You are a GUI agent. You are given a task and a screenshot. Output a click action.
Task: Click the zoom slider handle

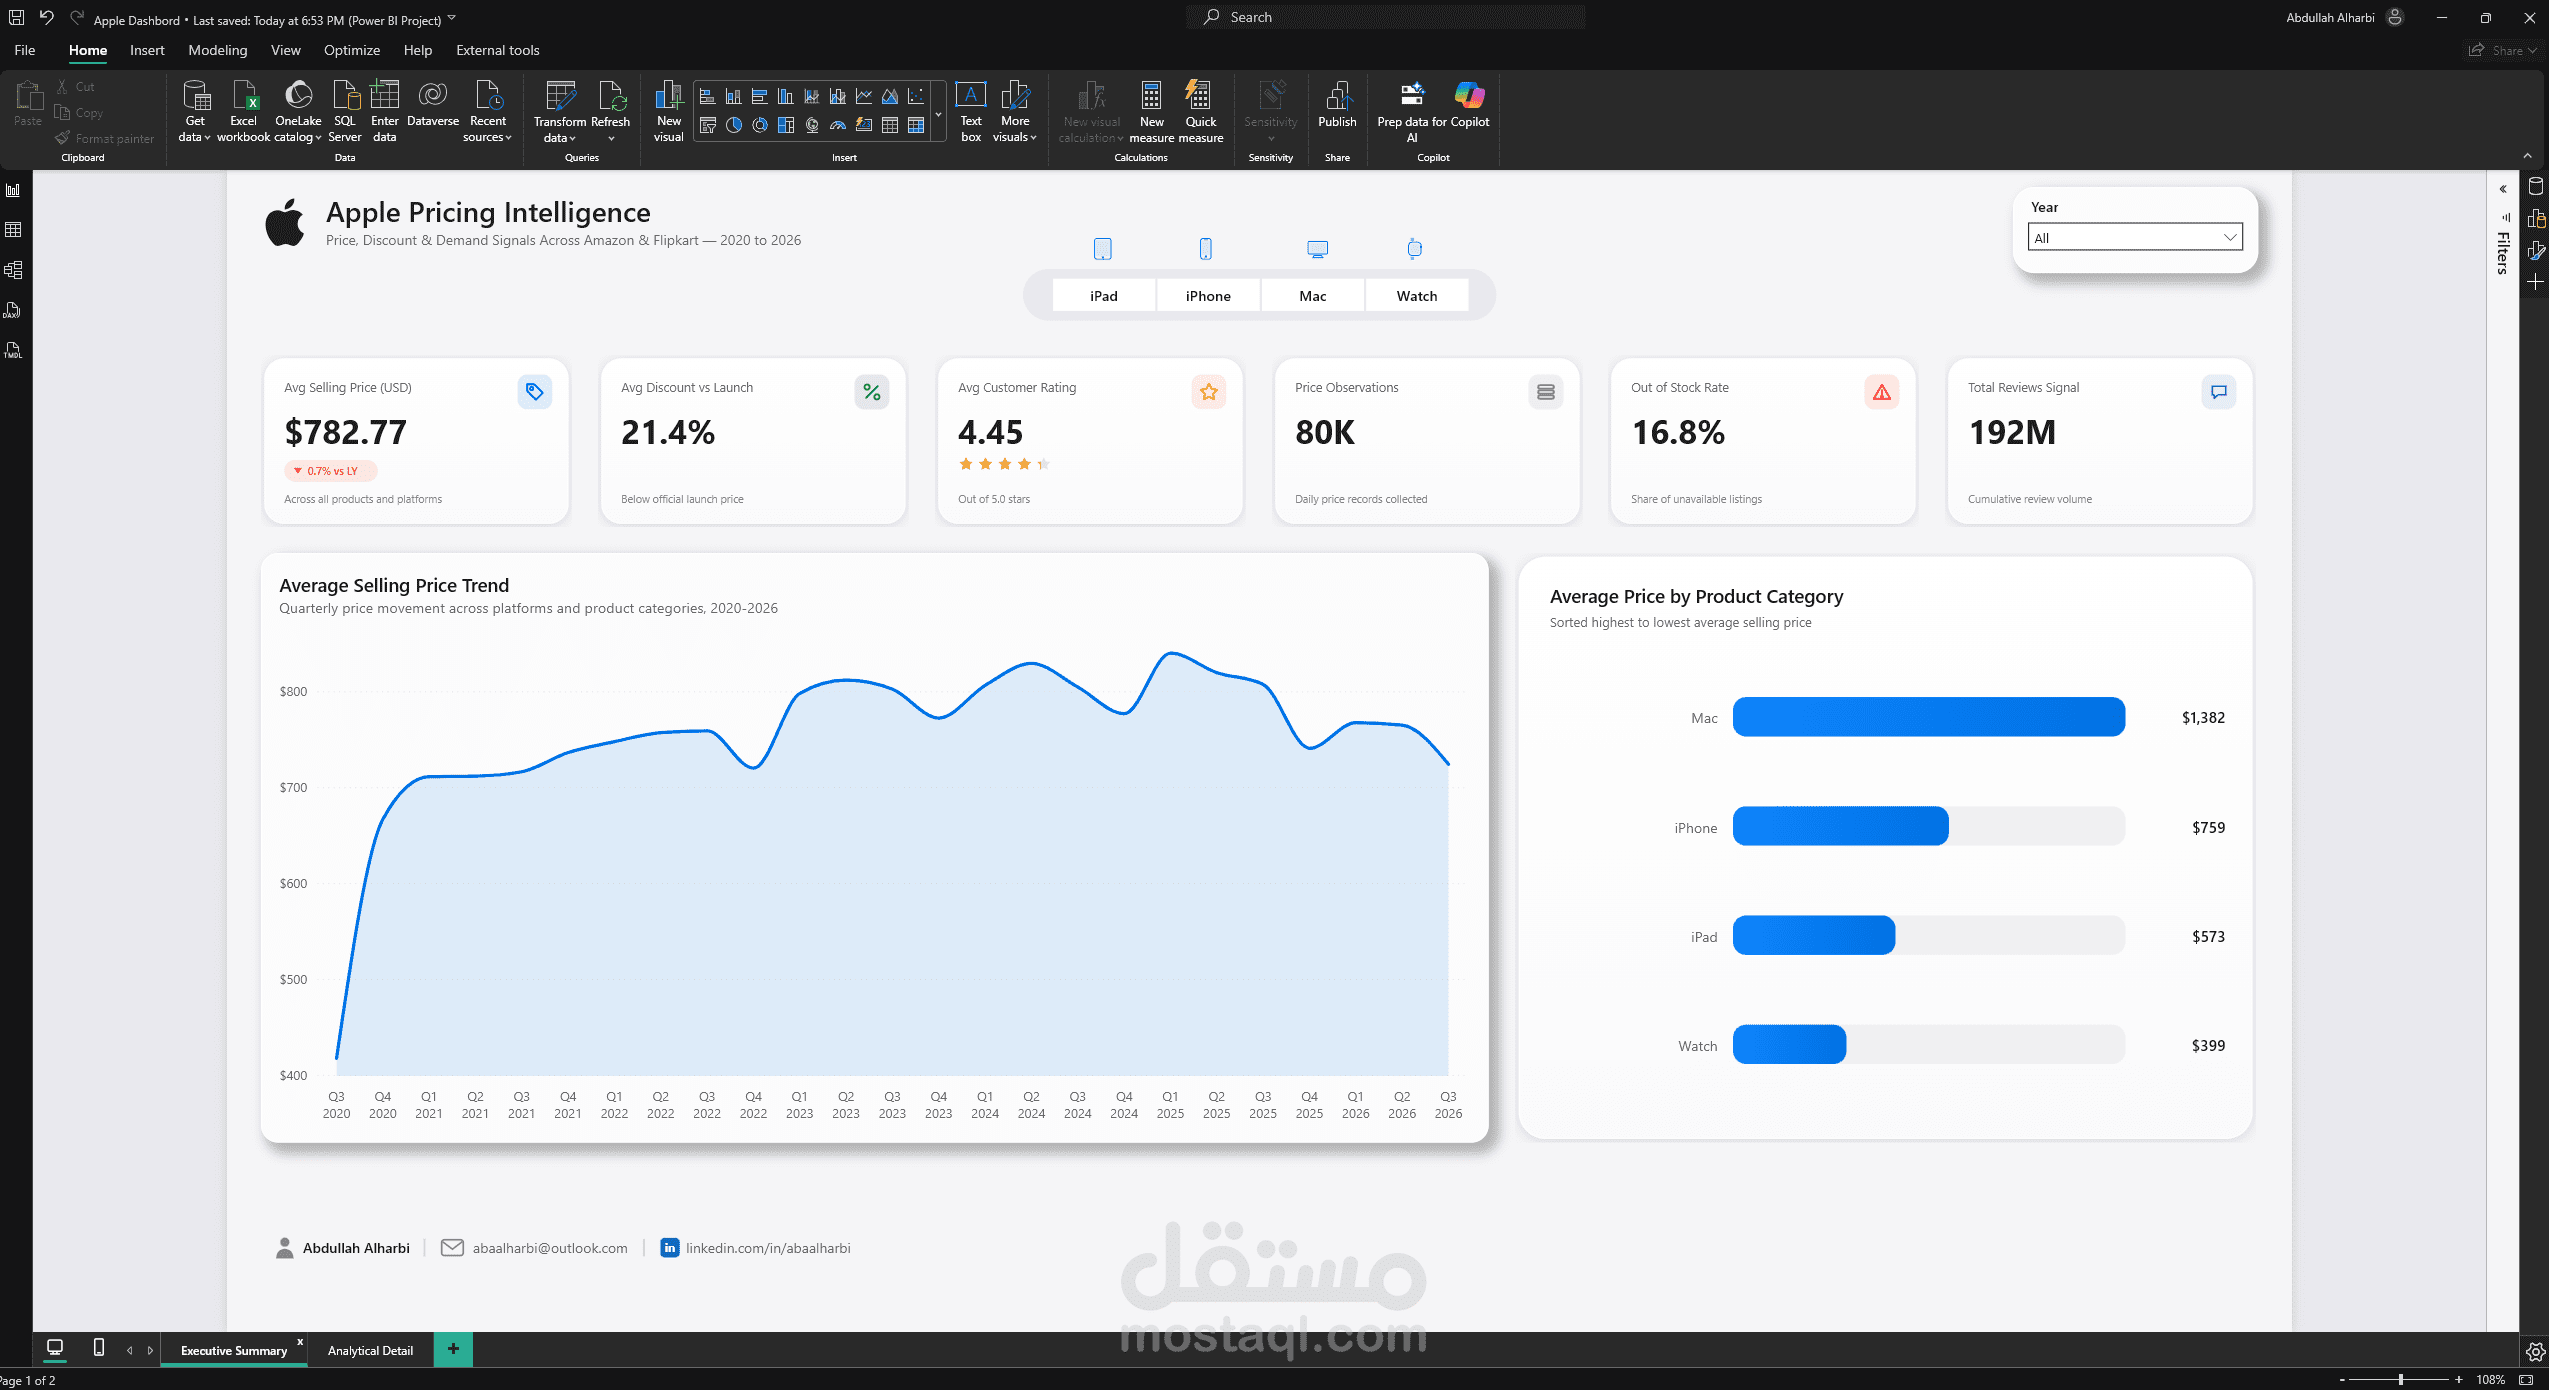click(2400, 1379)
